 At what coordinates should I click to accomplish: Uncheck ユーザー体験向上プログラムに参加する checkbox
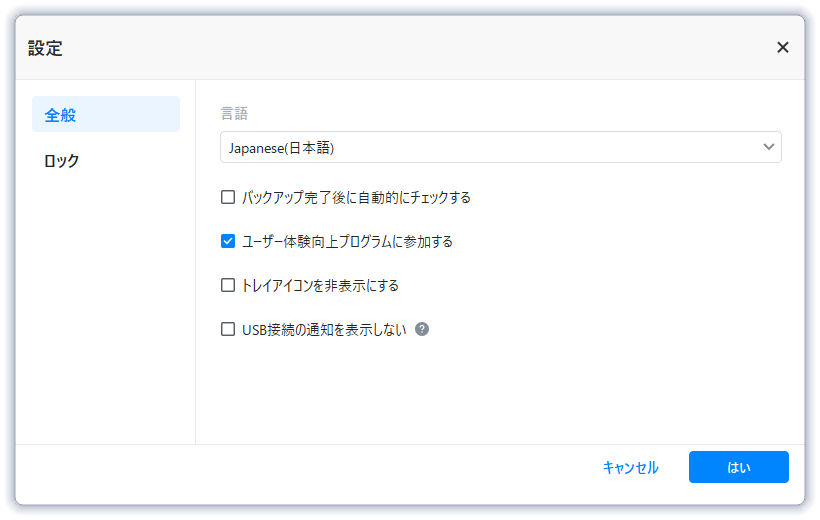[228, 241]
